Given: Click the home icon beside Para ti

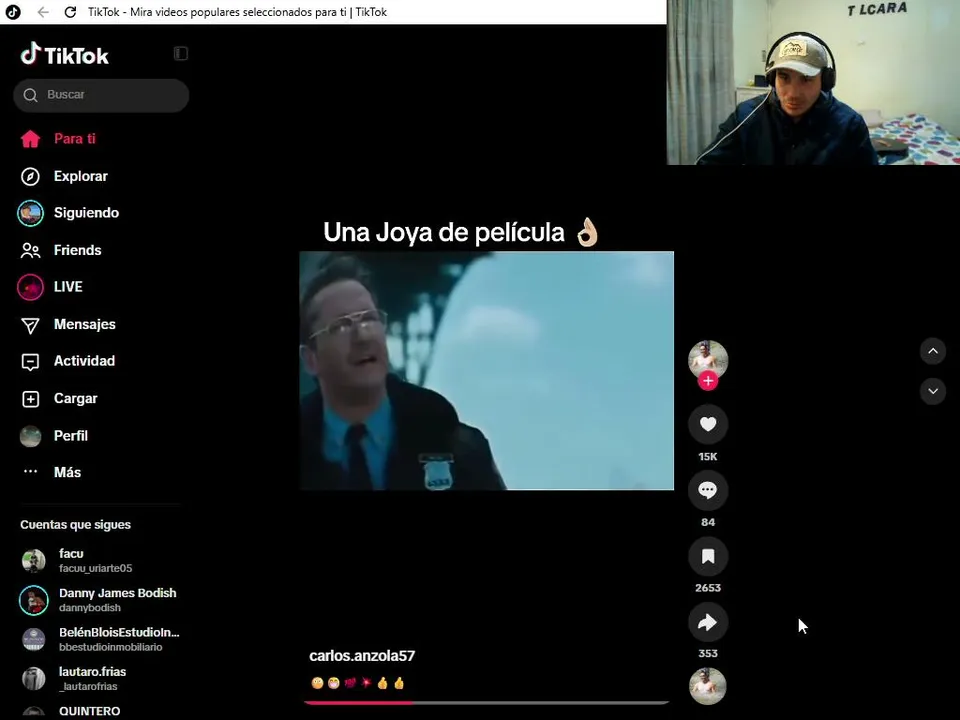Looking at the screenshot, I should (30, 139).
